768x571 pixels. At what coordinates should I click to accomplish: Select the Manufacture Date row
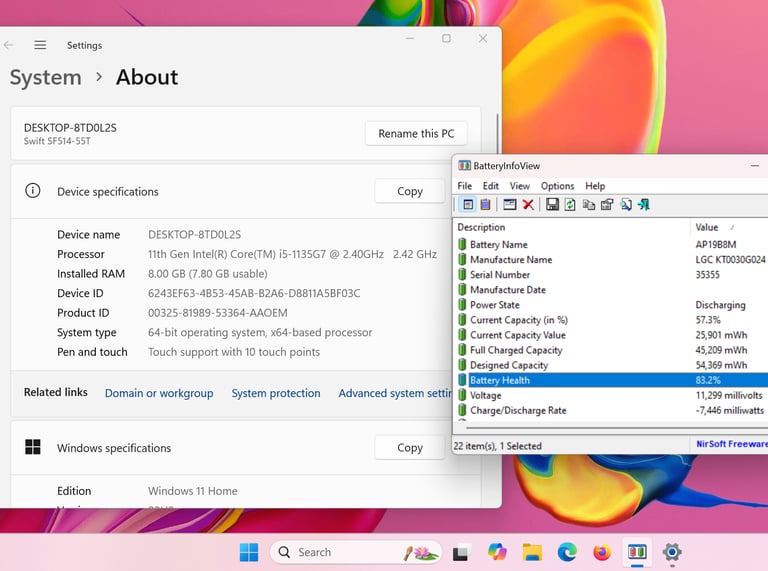(x=611, y=290)
